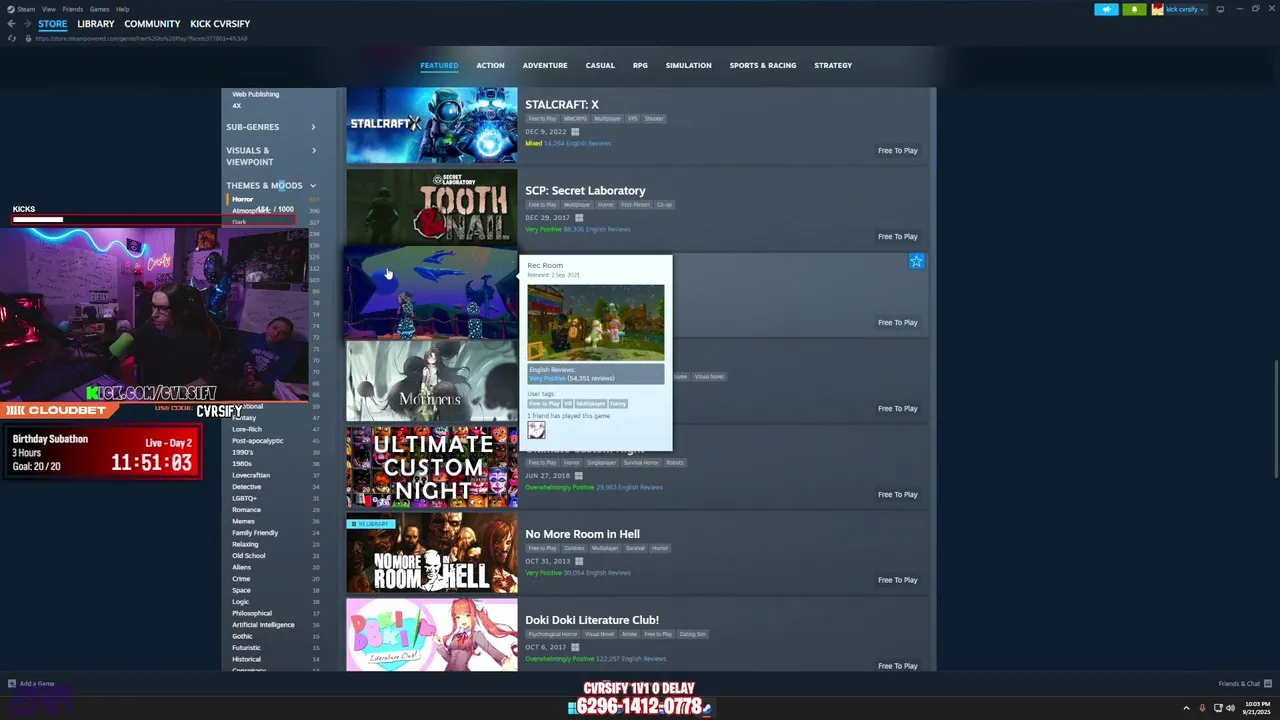Image resolution: width=1280 pixels, height=720 pixels.
Task: Select the SIMULATION genre tab
Action: [689, 65]
